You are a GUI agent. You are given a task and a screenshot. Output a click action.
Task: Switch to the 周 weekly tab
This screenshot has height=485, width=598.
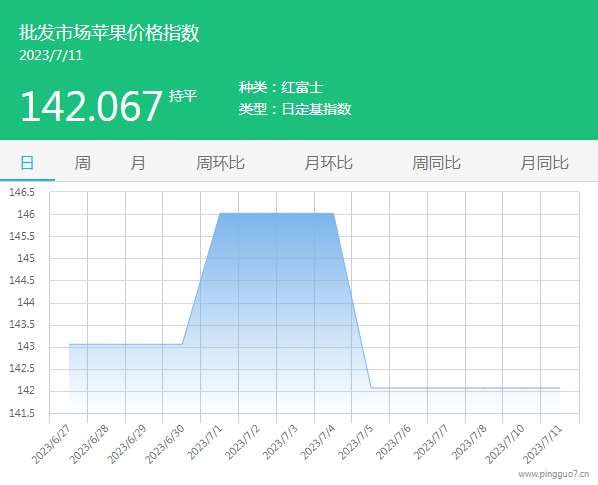(82, 163)
